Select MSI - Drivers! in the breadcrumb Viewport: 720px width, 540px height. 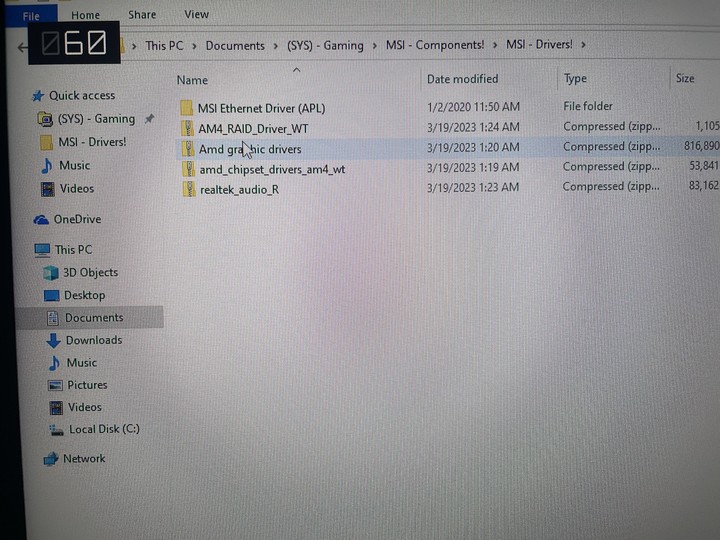point(539,45)
